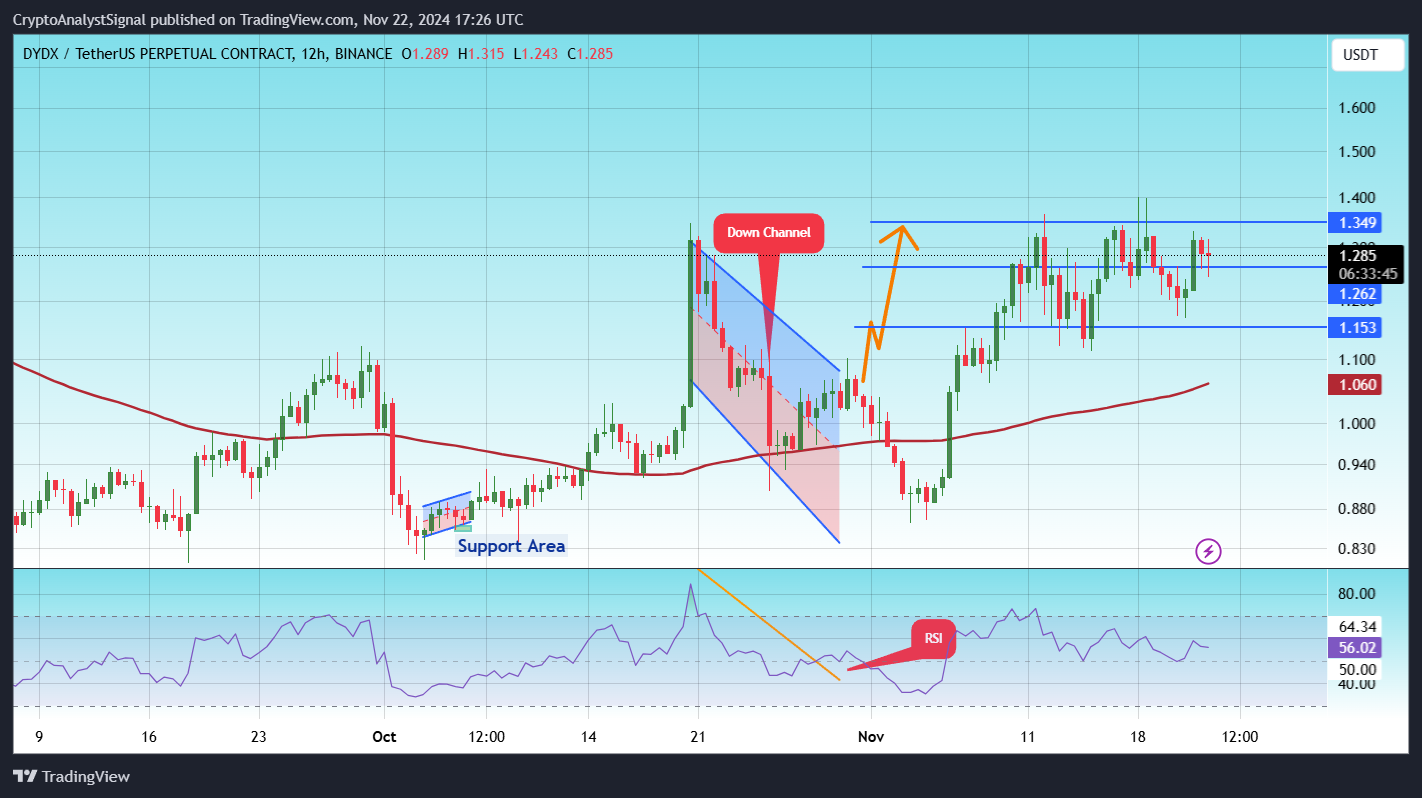The width and height of the screenshot is (1422, 798).
Task: Click the 1.153 blue price label
Action: [1357, 327]
